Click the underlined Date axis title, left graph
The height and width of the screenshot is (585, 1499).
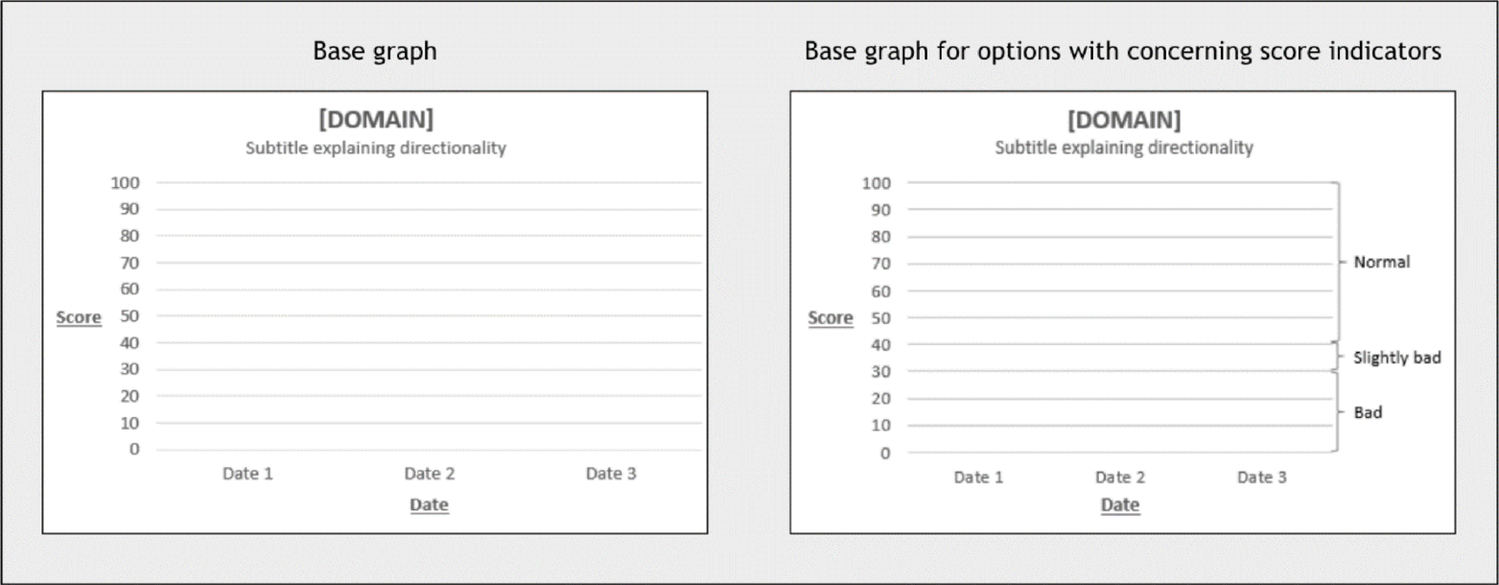429,505
